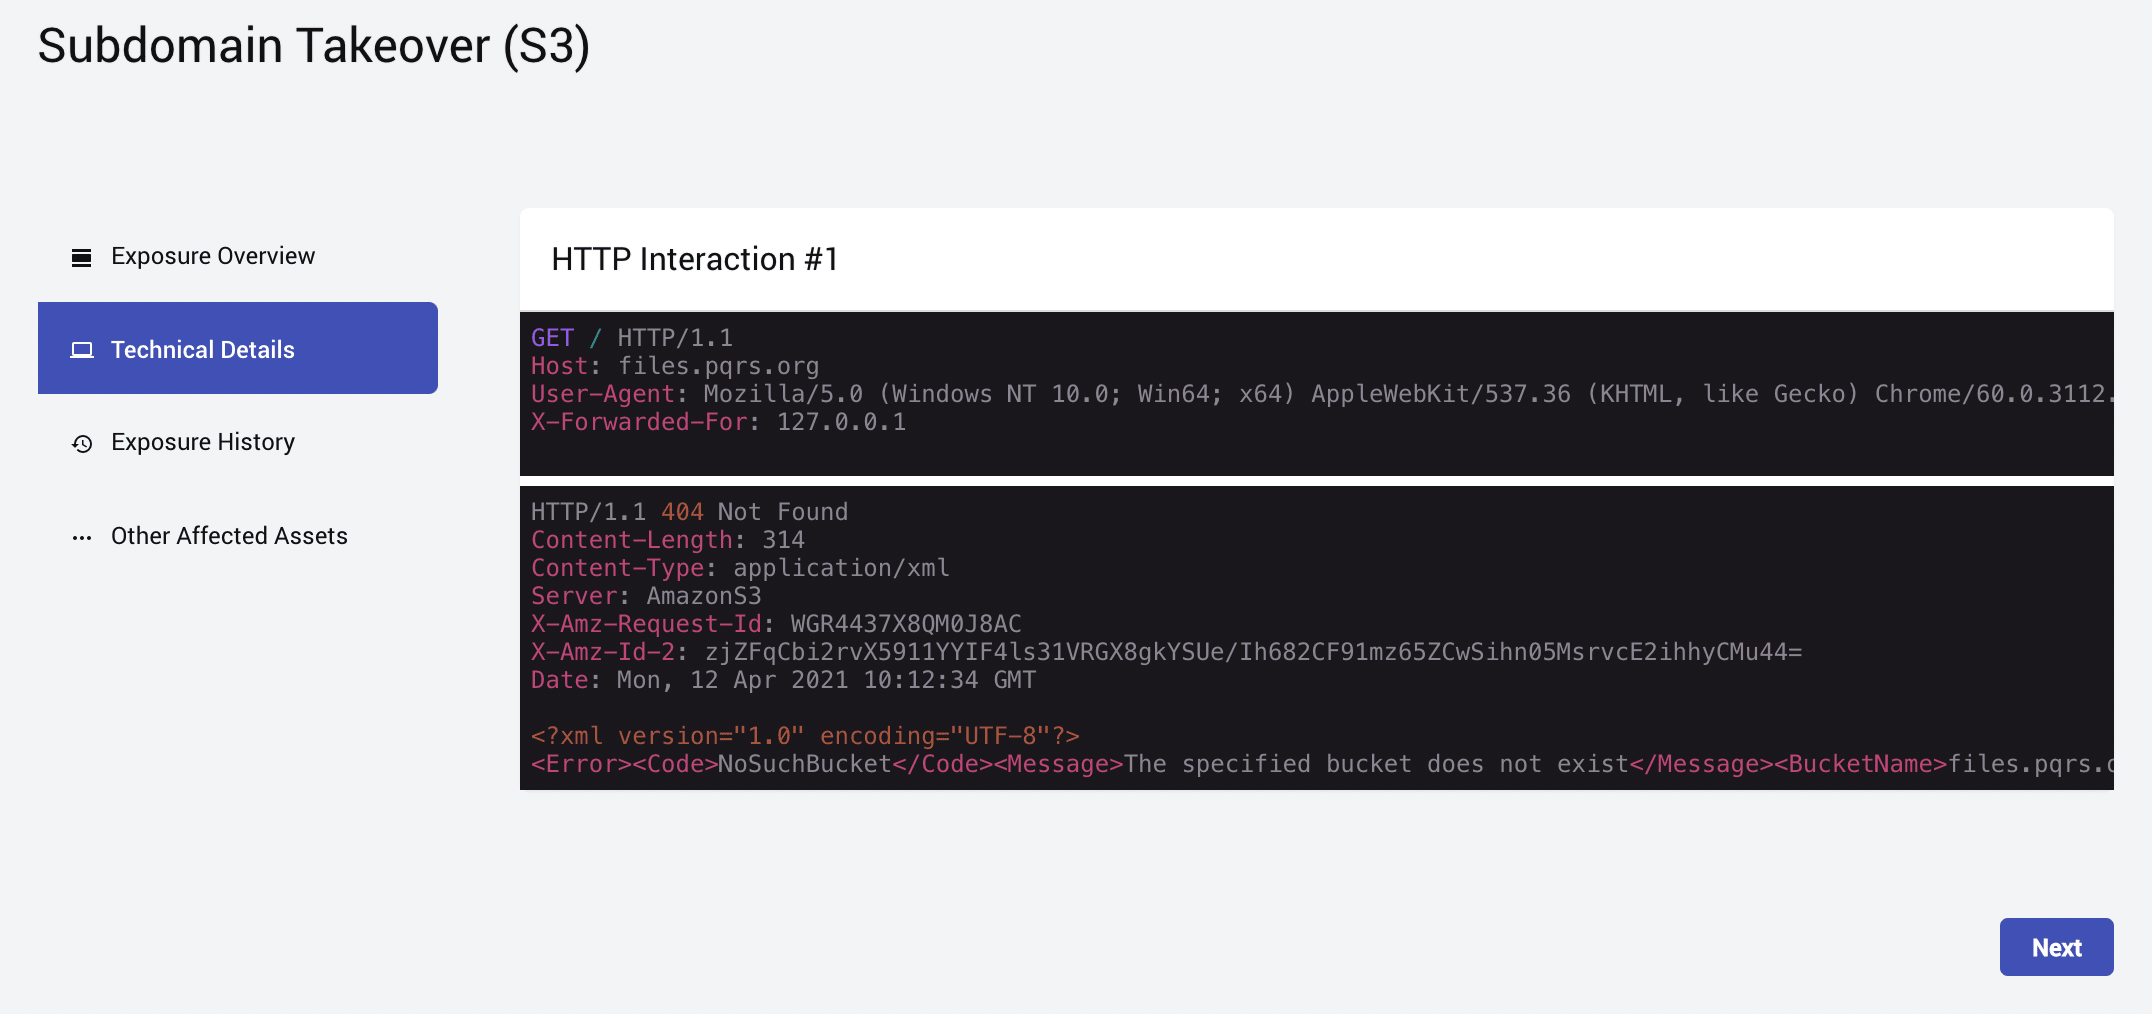This screenshot has height=1014, width=2152.
Task: Select the Technical Details tab
Action: coord(203,350)
